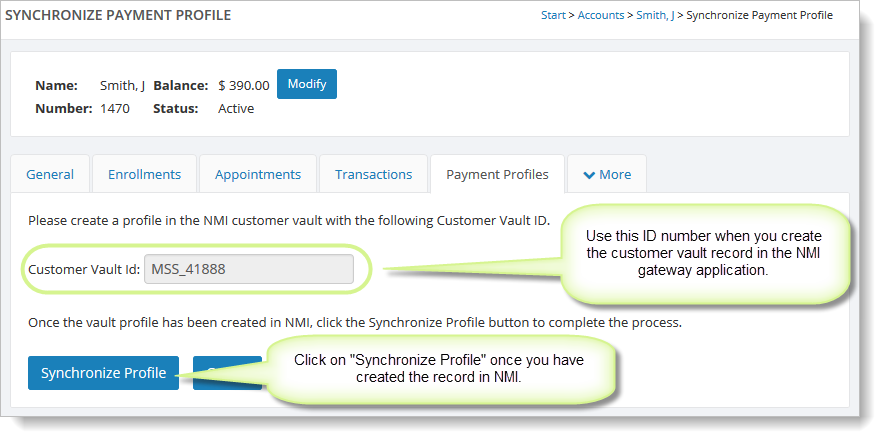Go to Smith, J breadcrumb link
The height and width of the screenshot is (442, 885).
tap(655, 15)
